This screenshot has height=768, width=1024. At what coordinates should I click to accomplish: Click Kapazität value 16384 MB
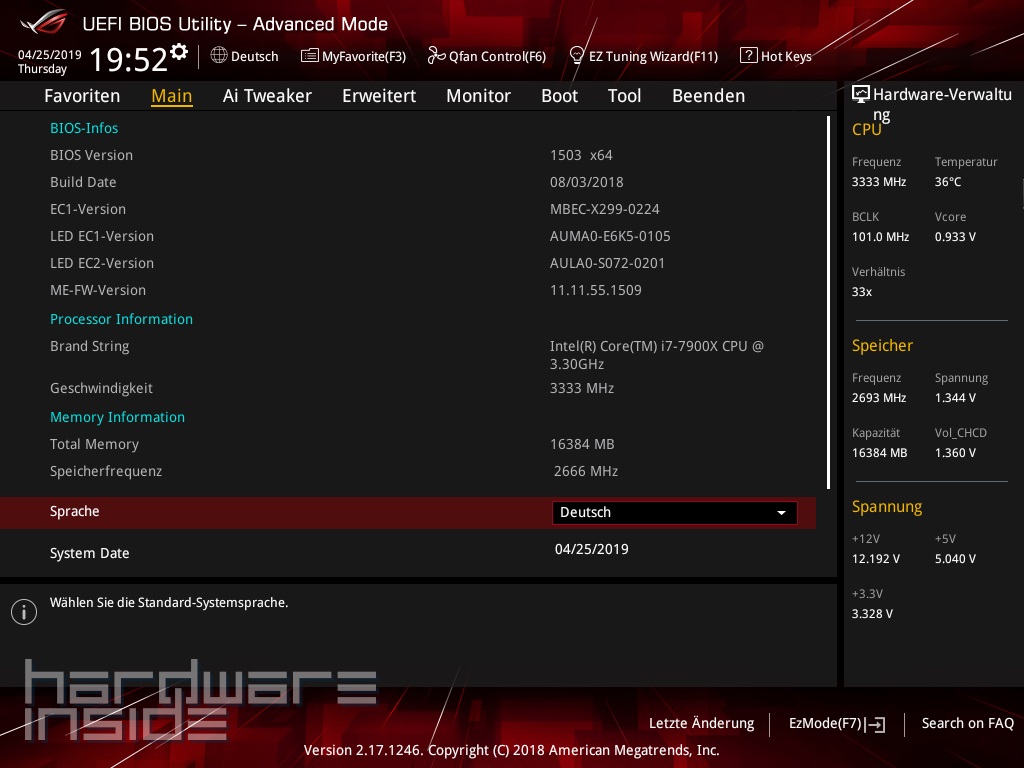point(880,453)
